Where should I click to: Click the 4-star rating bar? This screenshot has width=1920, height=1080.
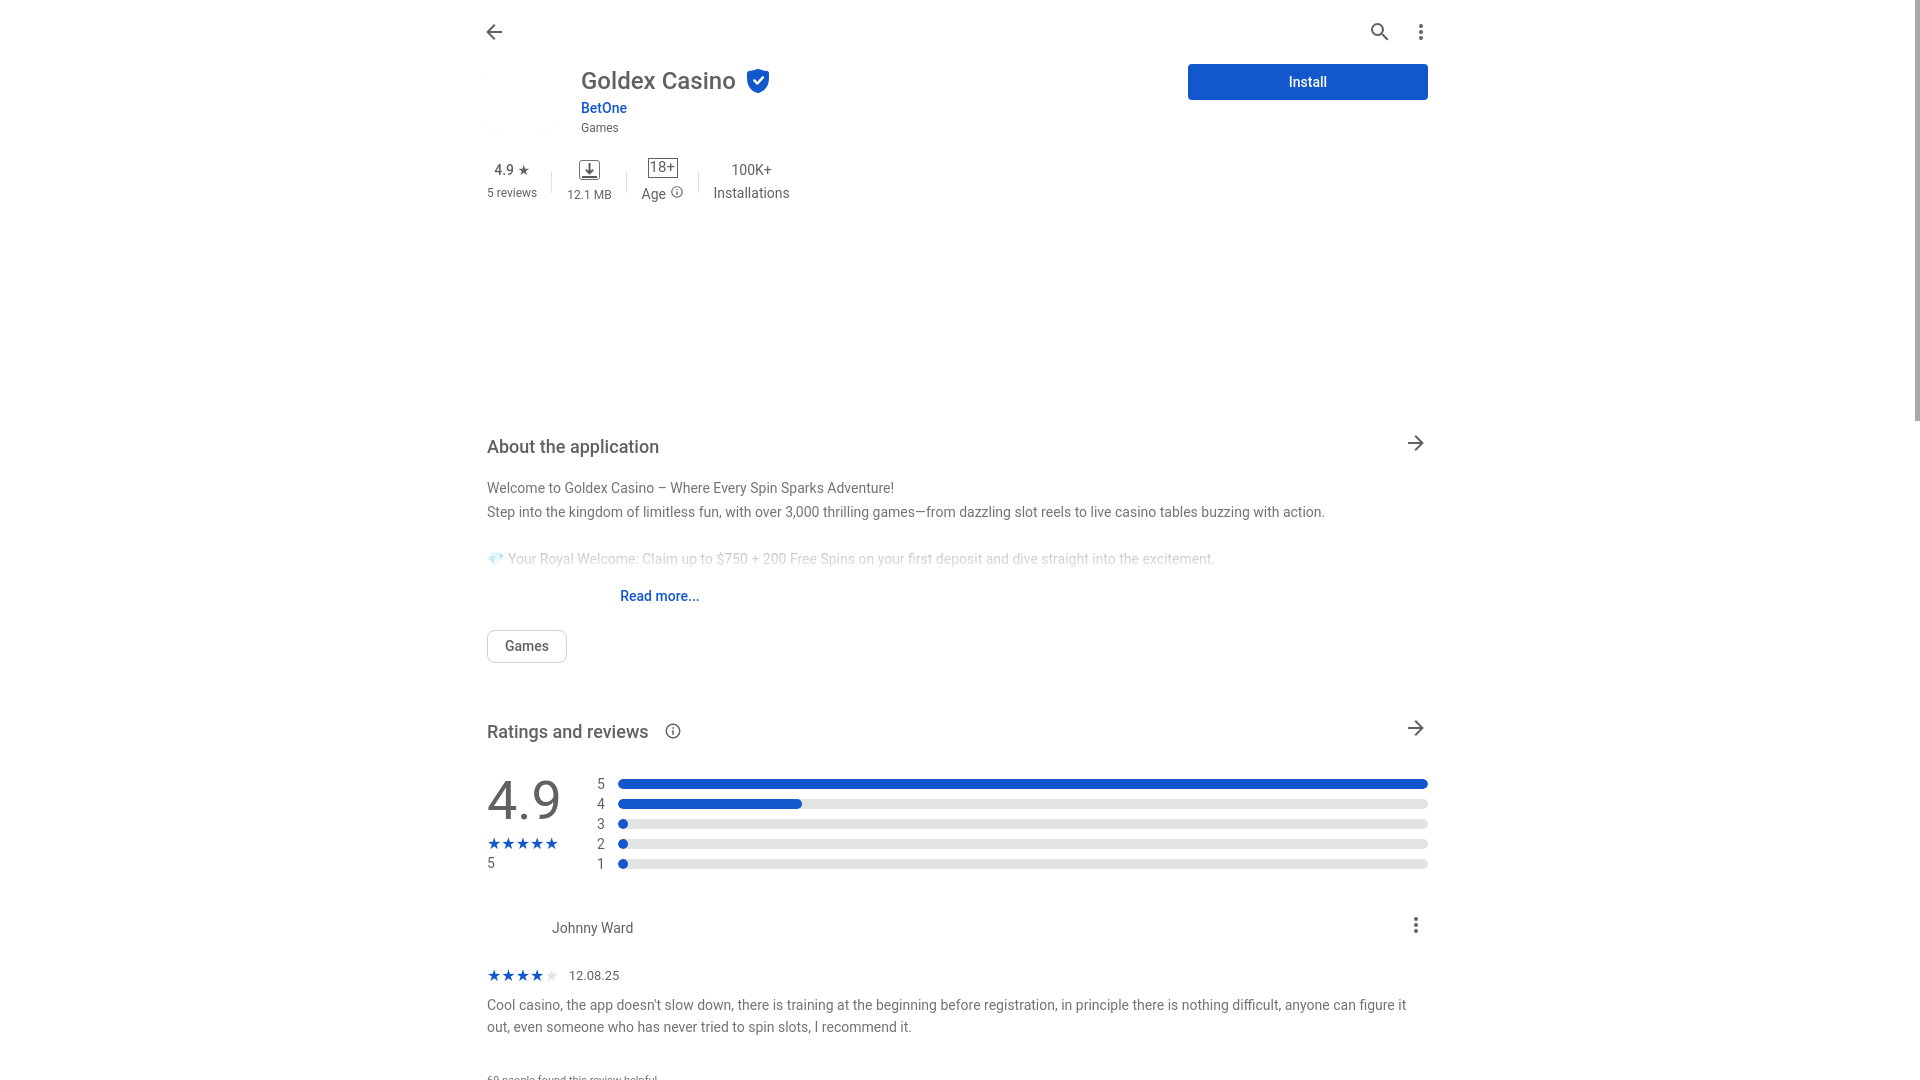tap(1023, 804)
